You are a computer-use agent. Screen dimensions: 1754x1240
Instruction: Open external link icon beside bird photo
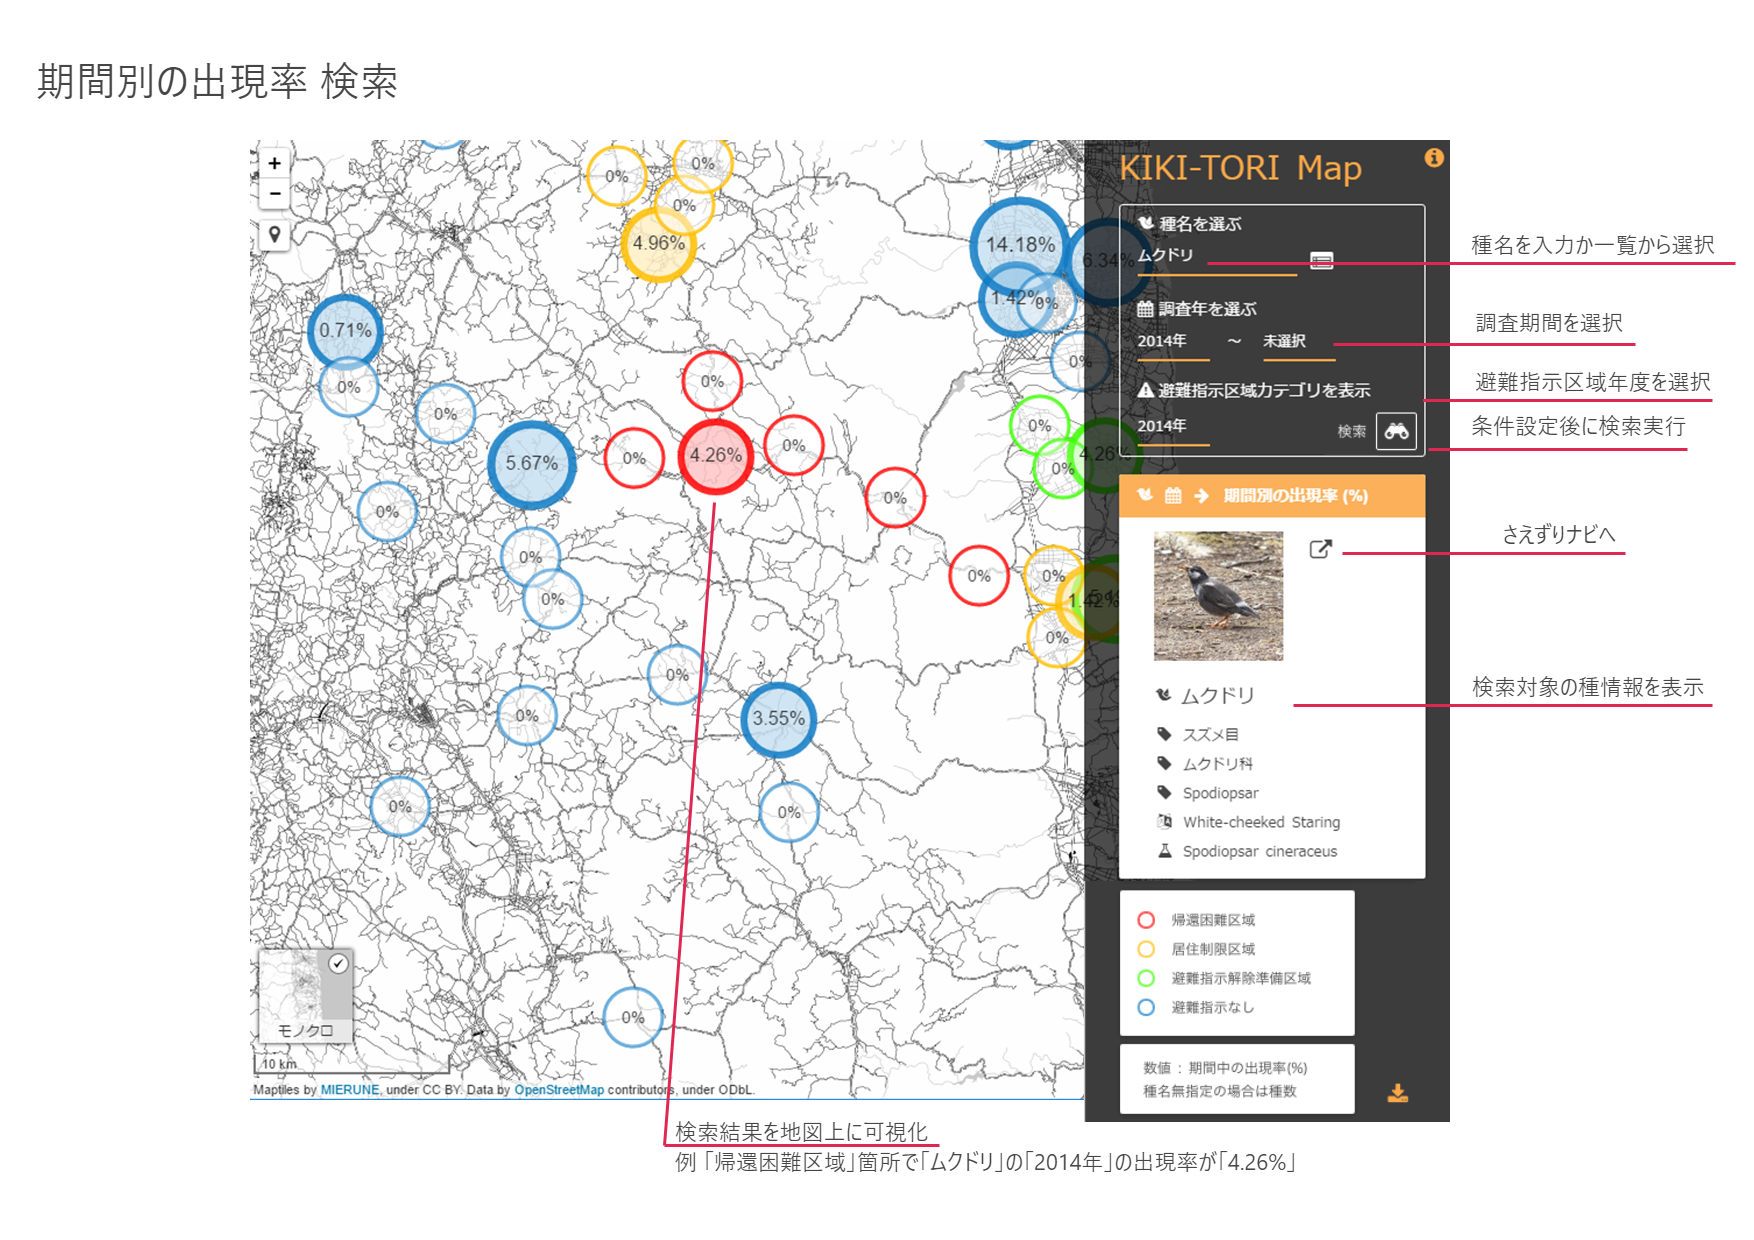[x=1320, y=549]
